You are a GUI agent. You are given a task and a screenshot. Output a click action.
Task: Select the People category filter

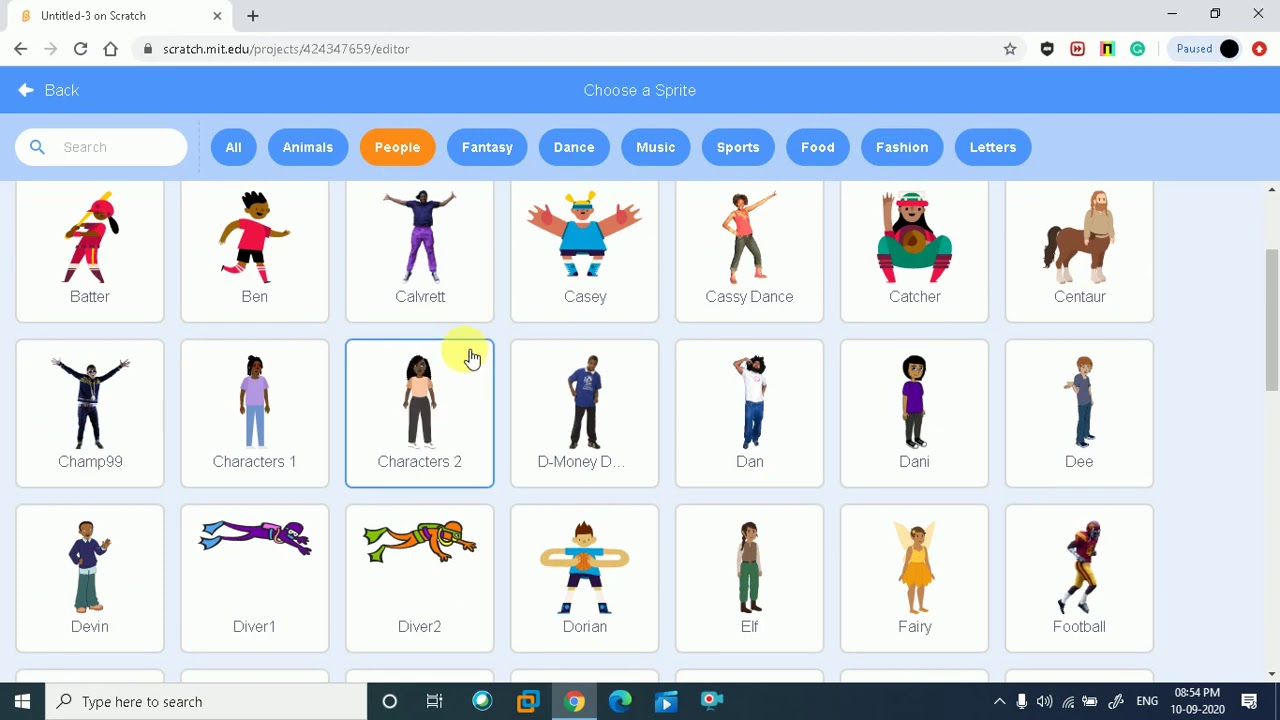click(397, 147)
